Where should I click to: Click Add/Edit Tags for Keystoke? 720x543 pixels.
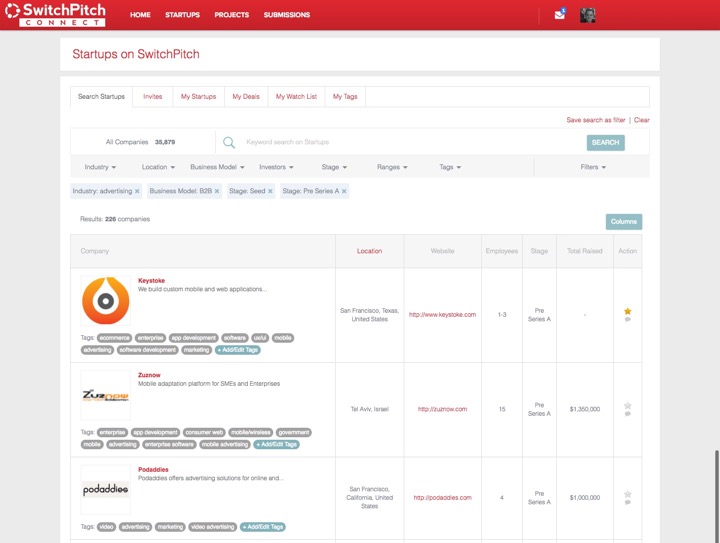(238, 350)
